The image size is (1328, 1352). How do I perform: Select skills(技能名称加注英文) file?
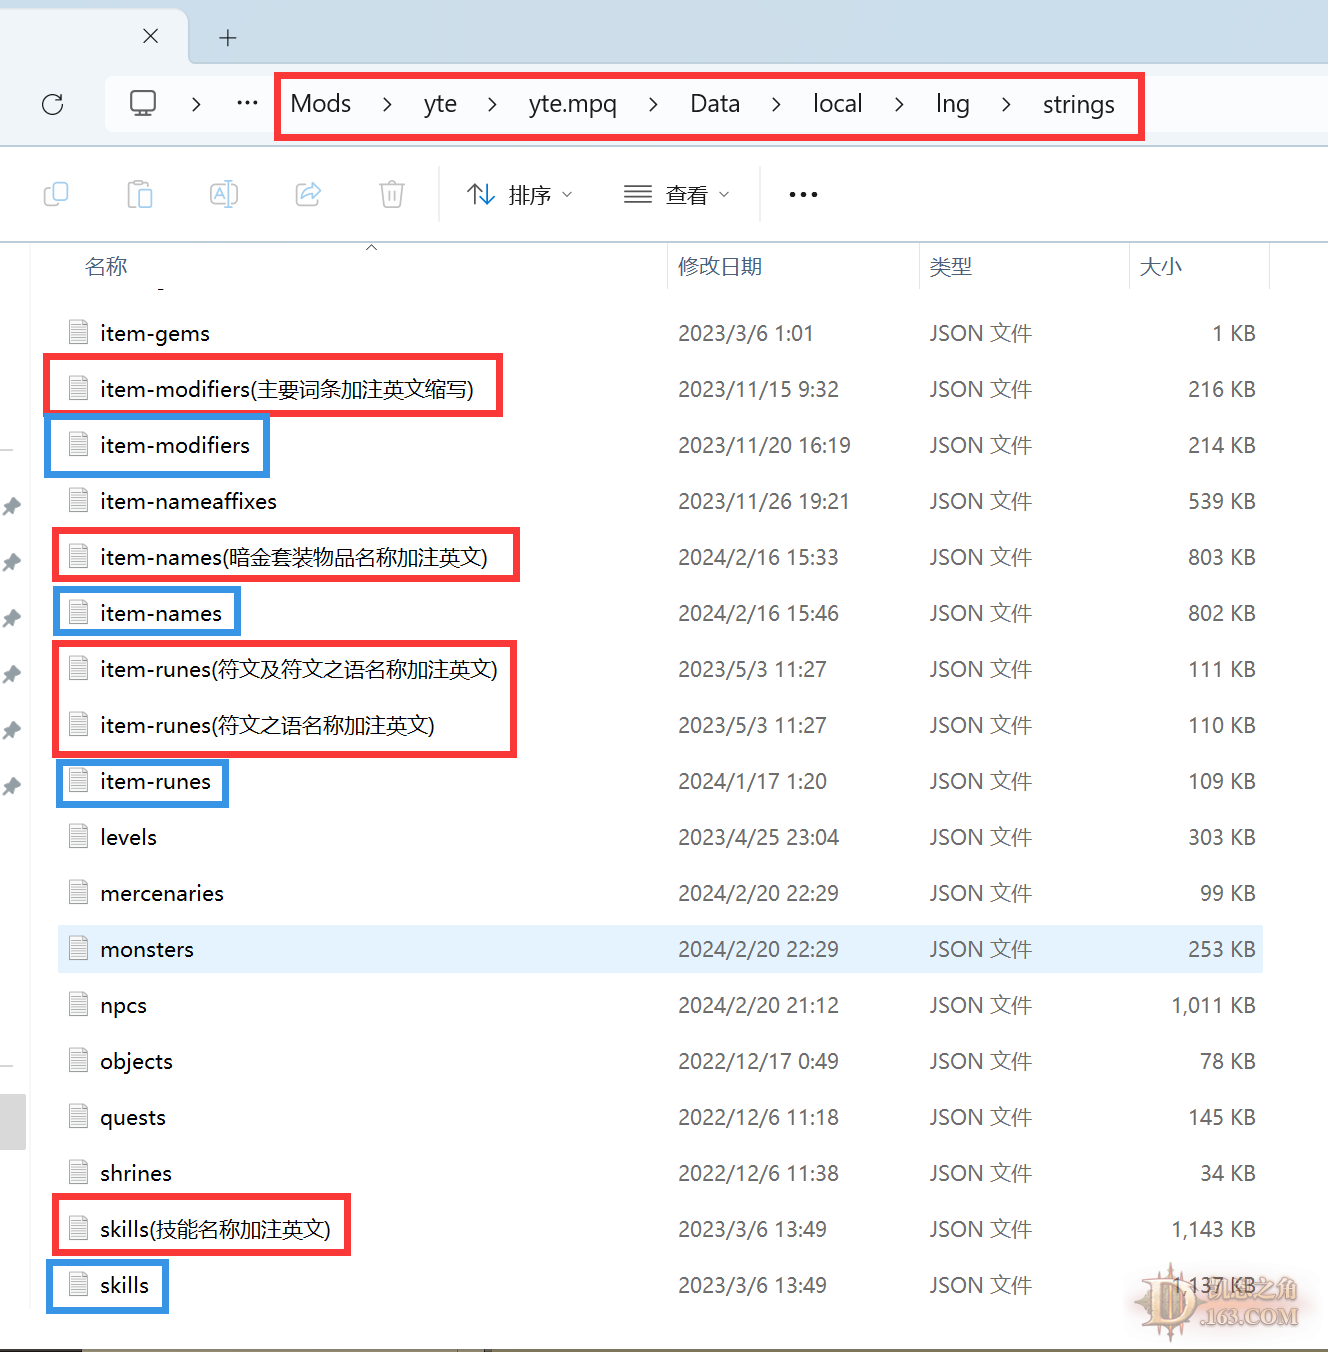pyautogui.click(x=215, y=1229)
